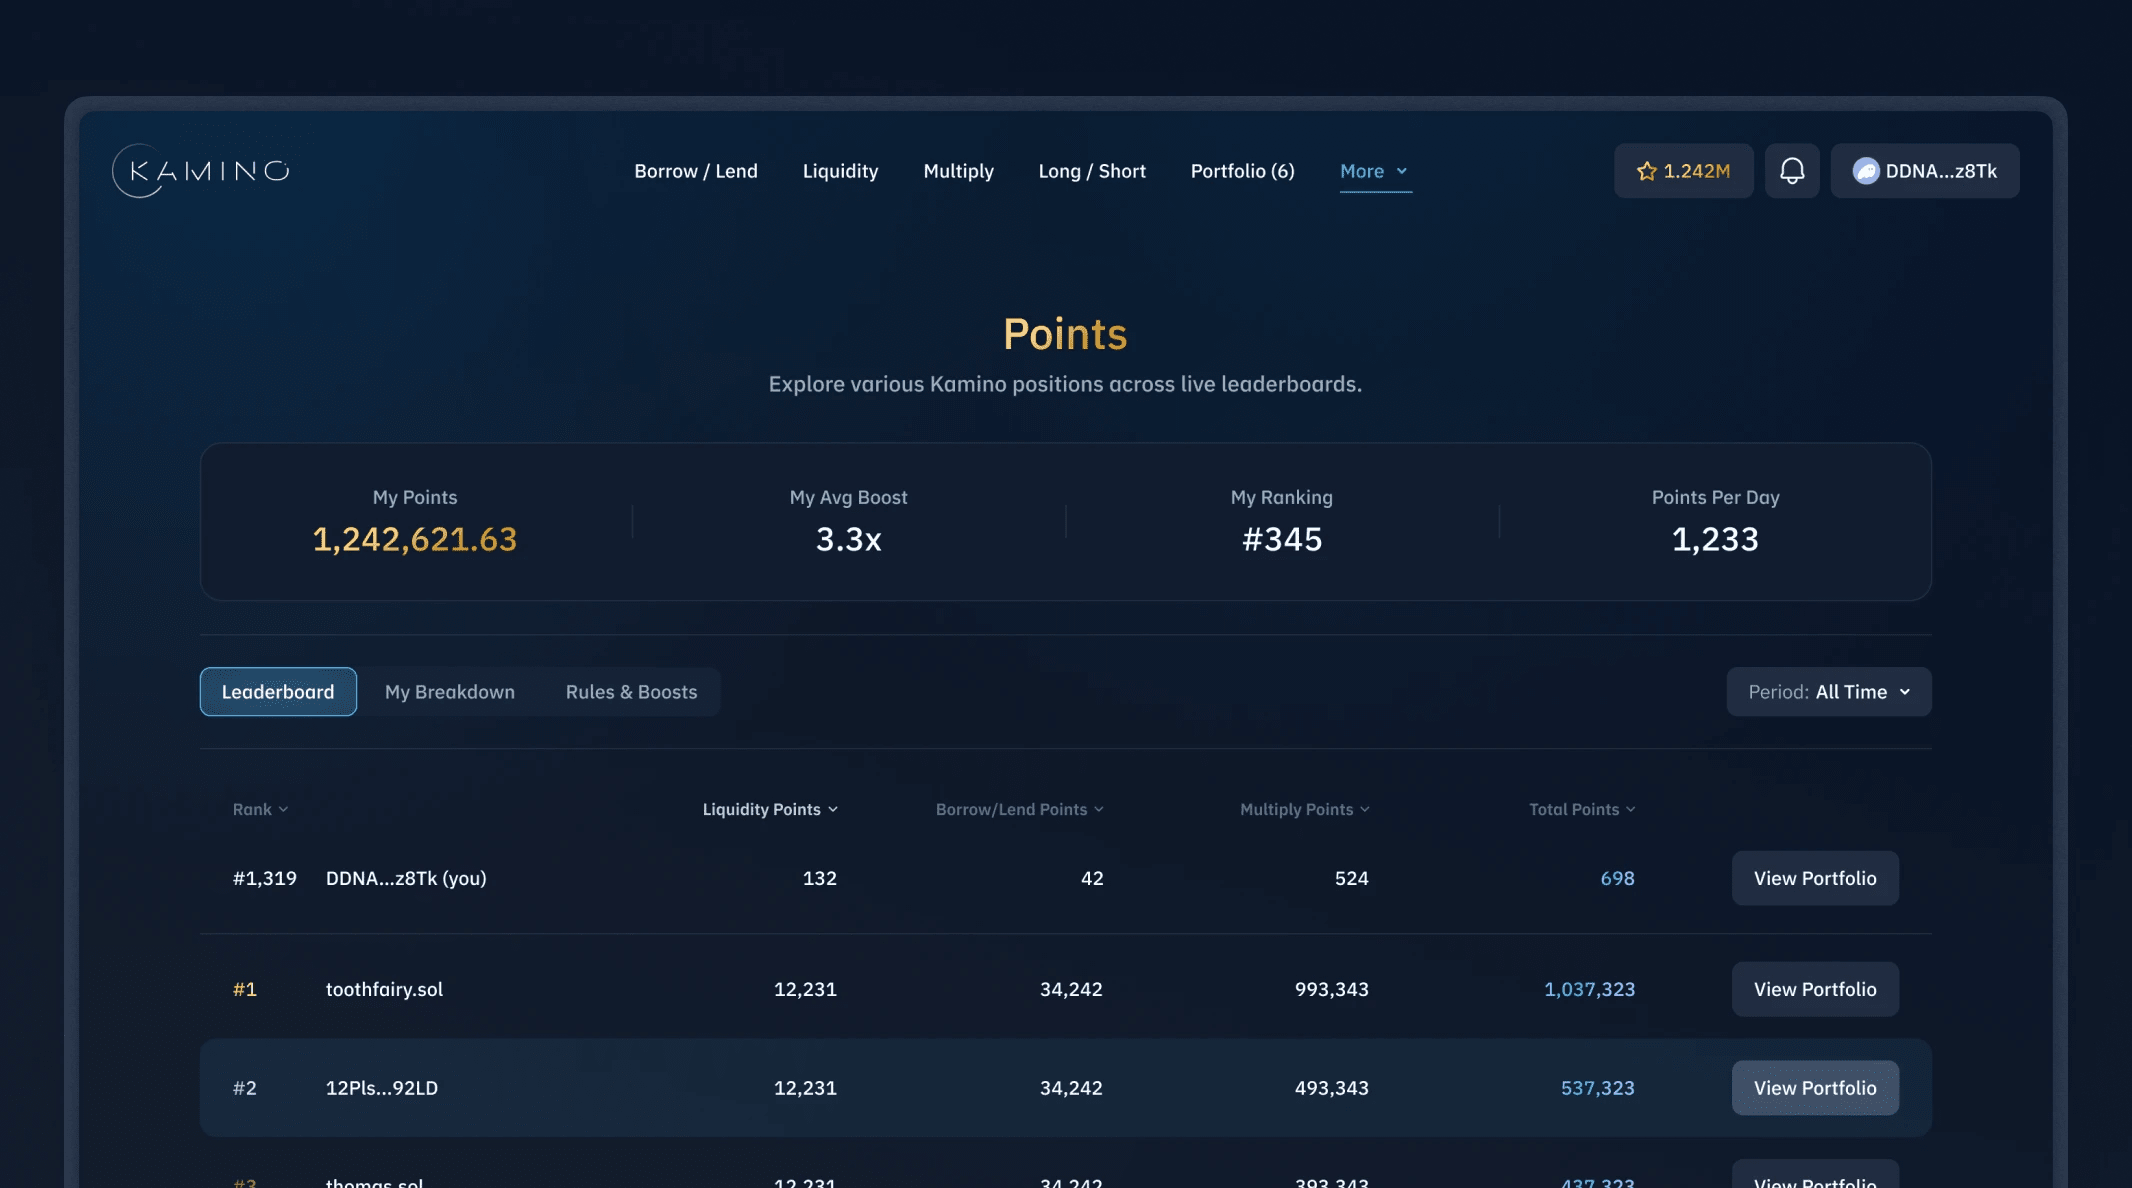Select the Leaderboard tab
This screenshot has width=2132, height=1188.
[278, 692]
